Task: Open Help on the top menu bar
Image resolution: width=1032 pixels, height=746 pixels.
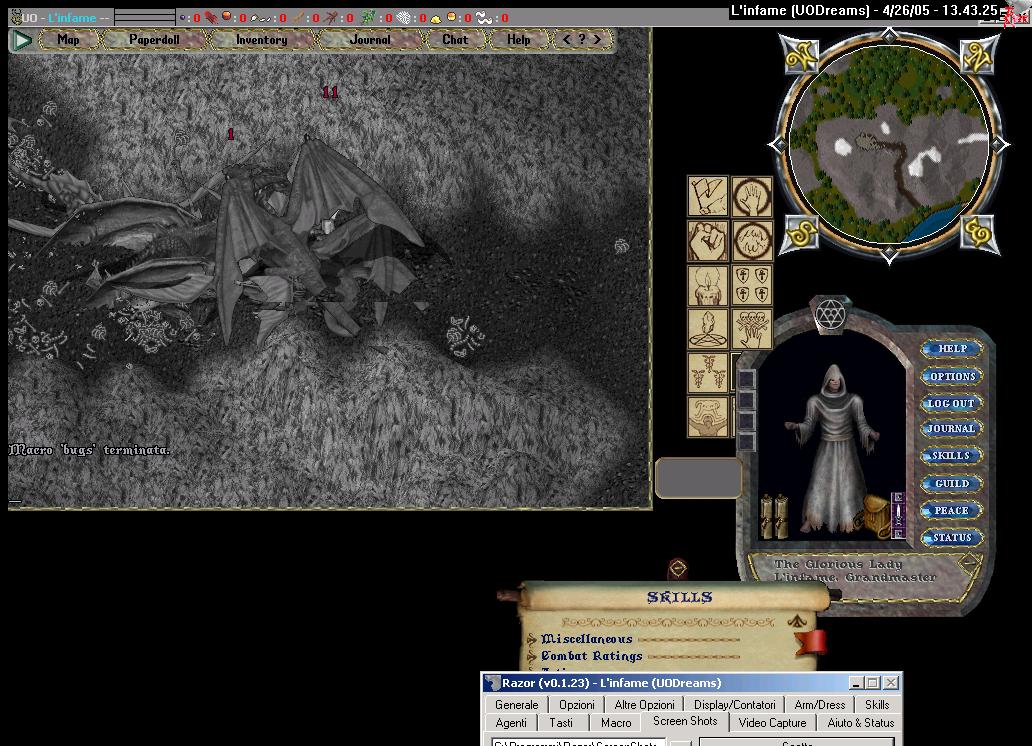Action: click(x=519, y=40)
